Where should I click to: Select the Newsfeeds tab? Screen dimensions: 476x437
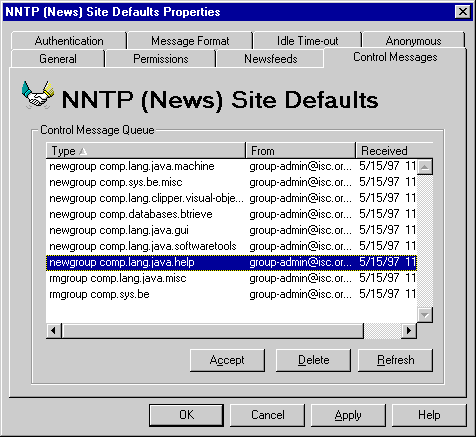pyautogui.click(x=270, y=59)
